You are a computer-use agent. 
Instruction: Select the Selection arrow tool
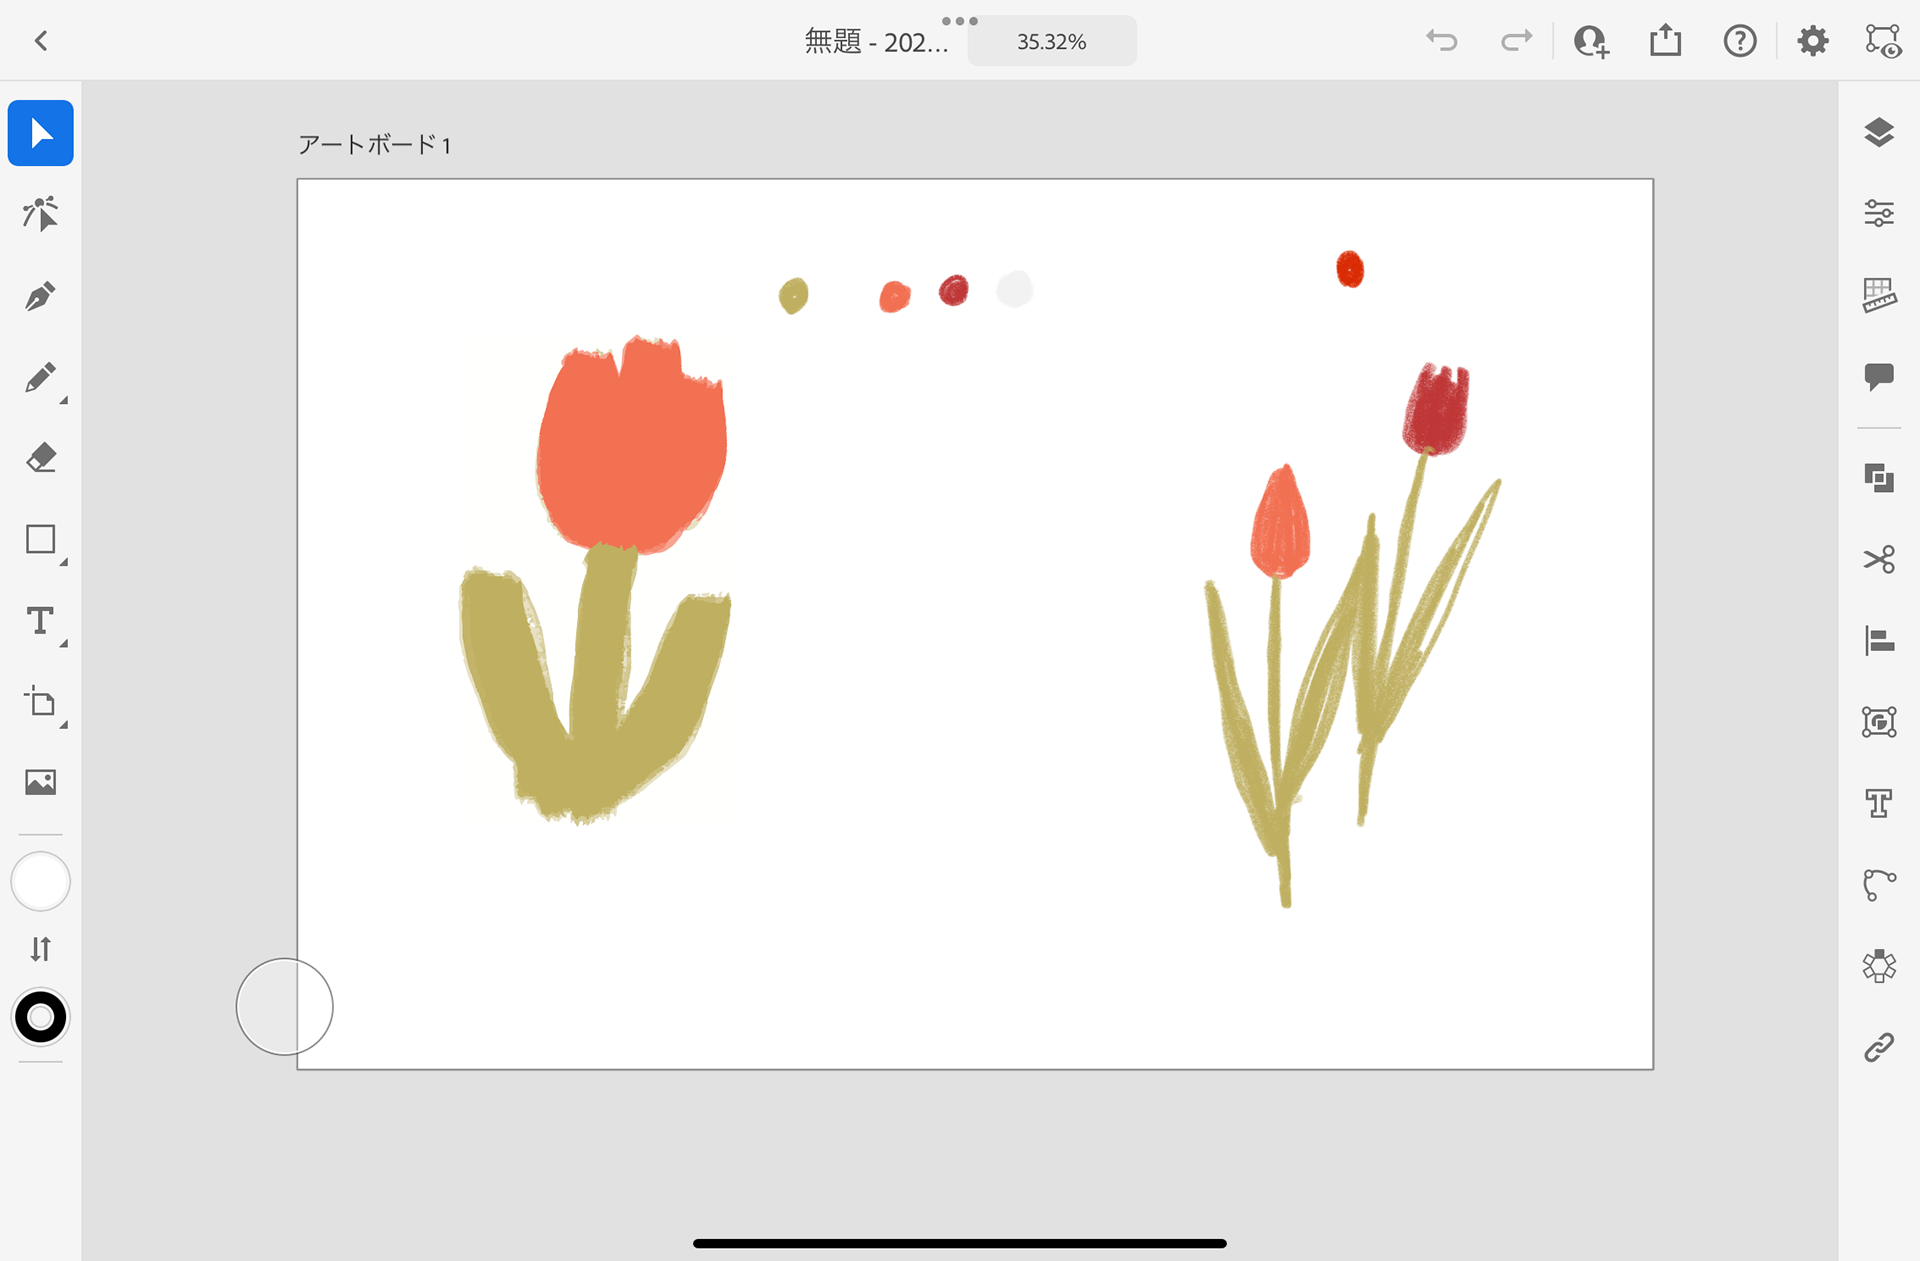click(x=41, y=133)
